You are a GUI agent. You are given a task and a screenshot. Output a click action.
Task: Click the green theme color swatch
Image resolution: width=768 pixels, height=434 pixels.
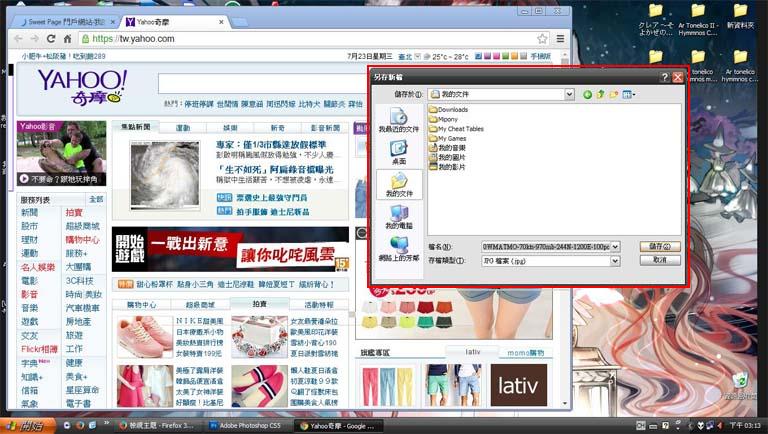(505, 56)
